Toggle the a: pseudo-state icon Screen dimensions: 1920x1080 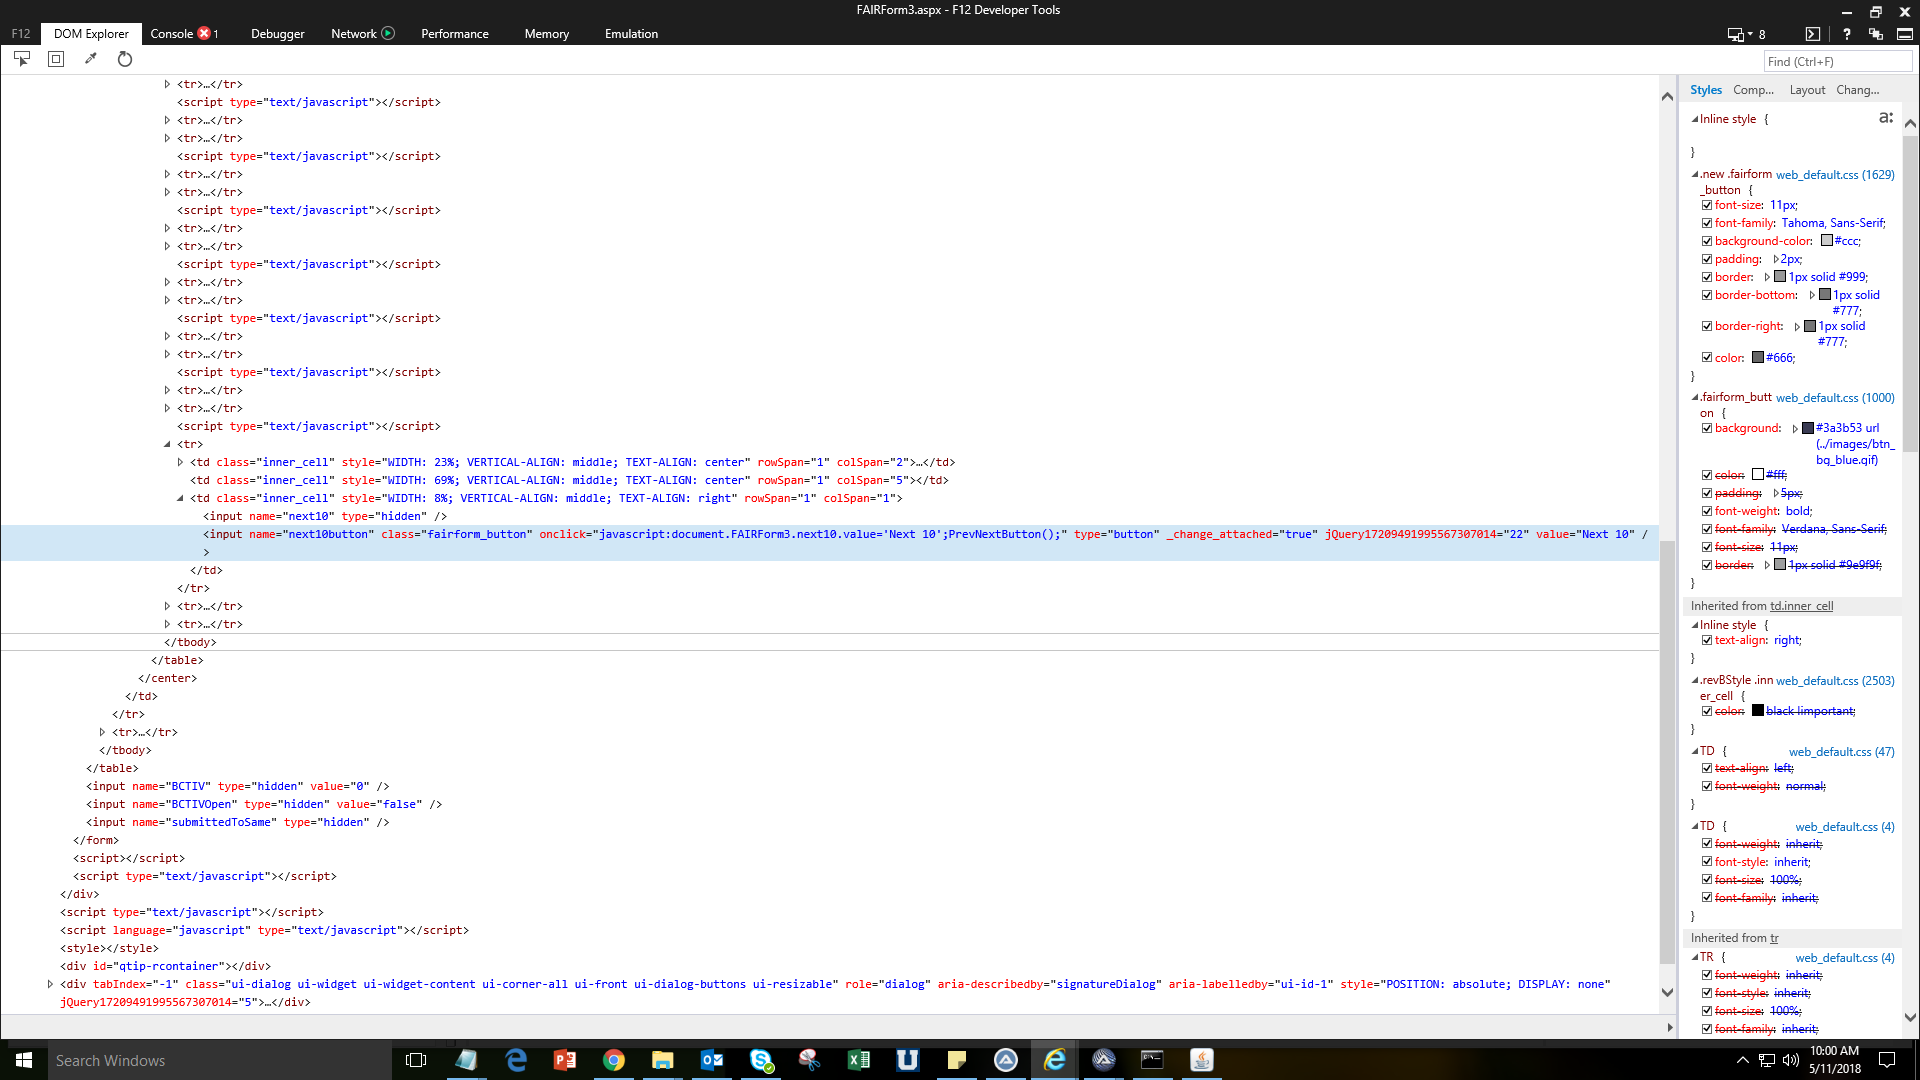1886,118
